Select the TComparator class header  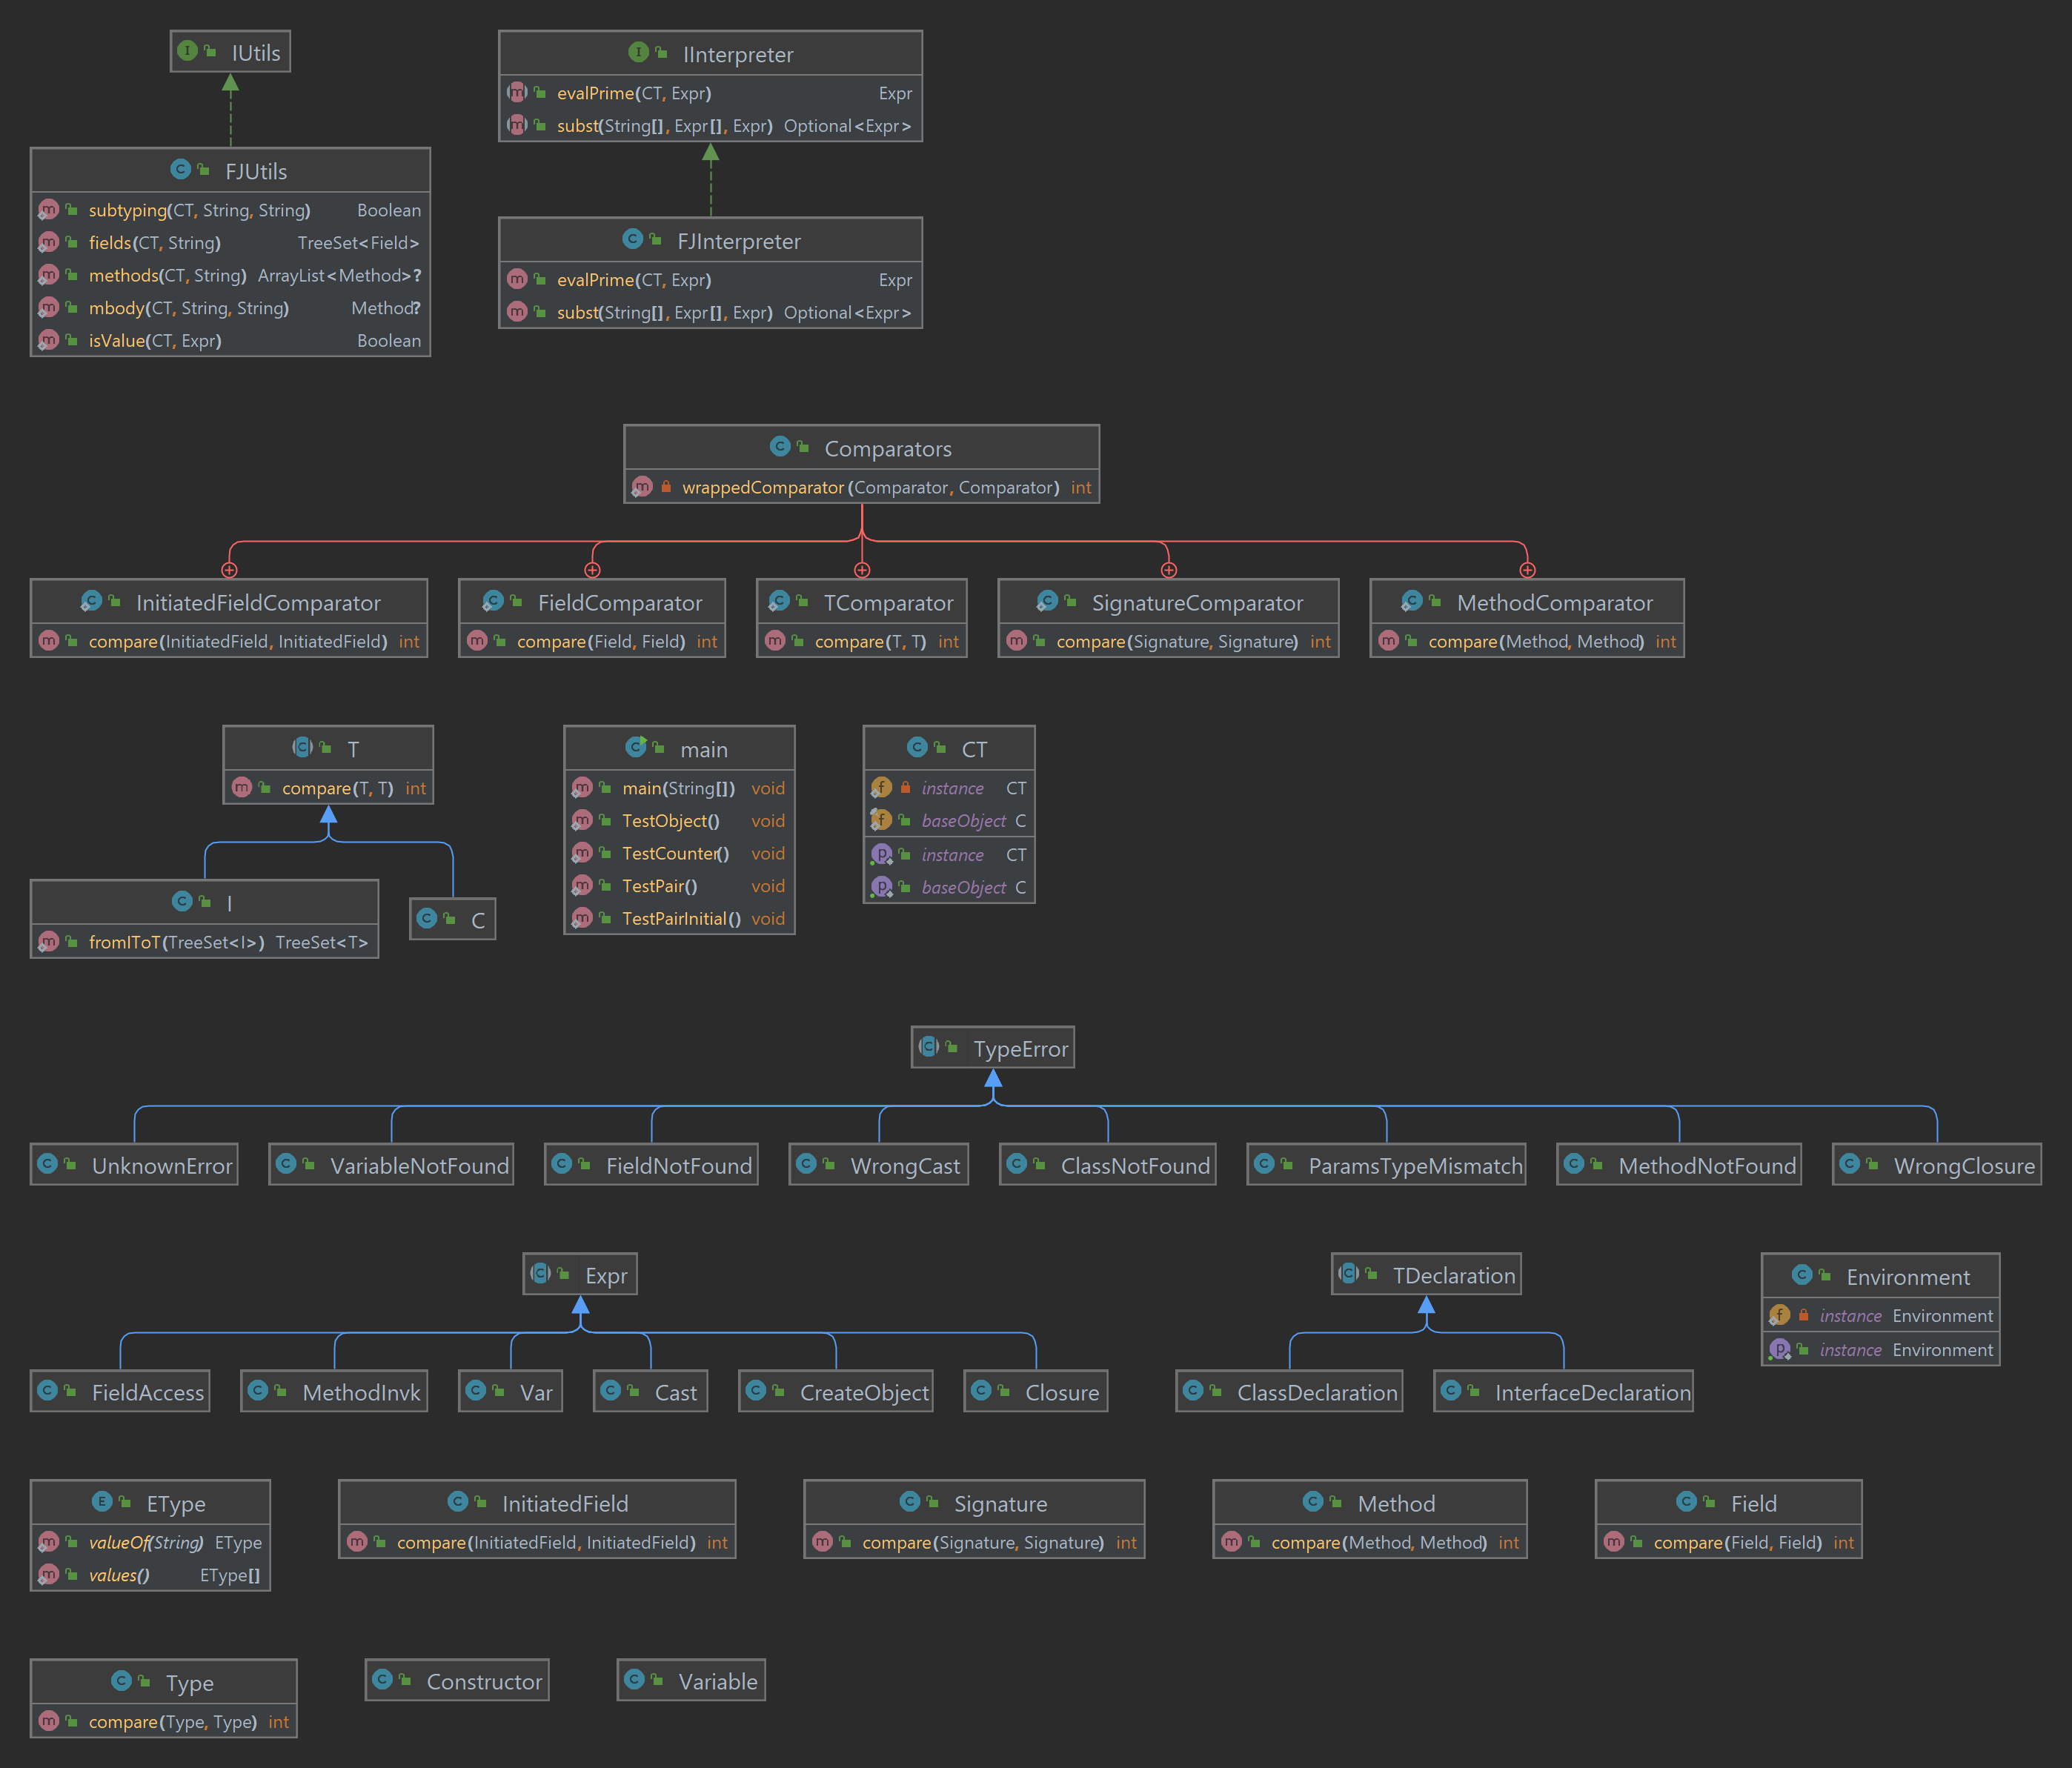coord(862,602)
